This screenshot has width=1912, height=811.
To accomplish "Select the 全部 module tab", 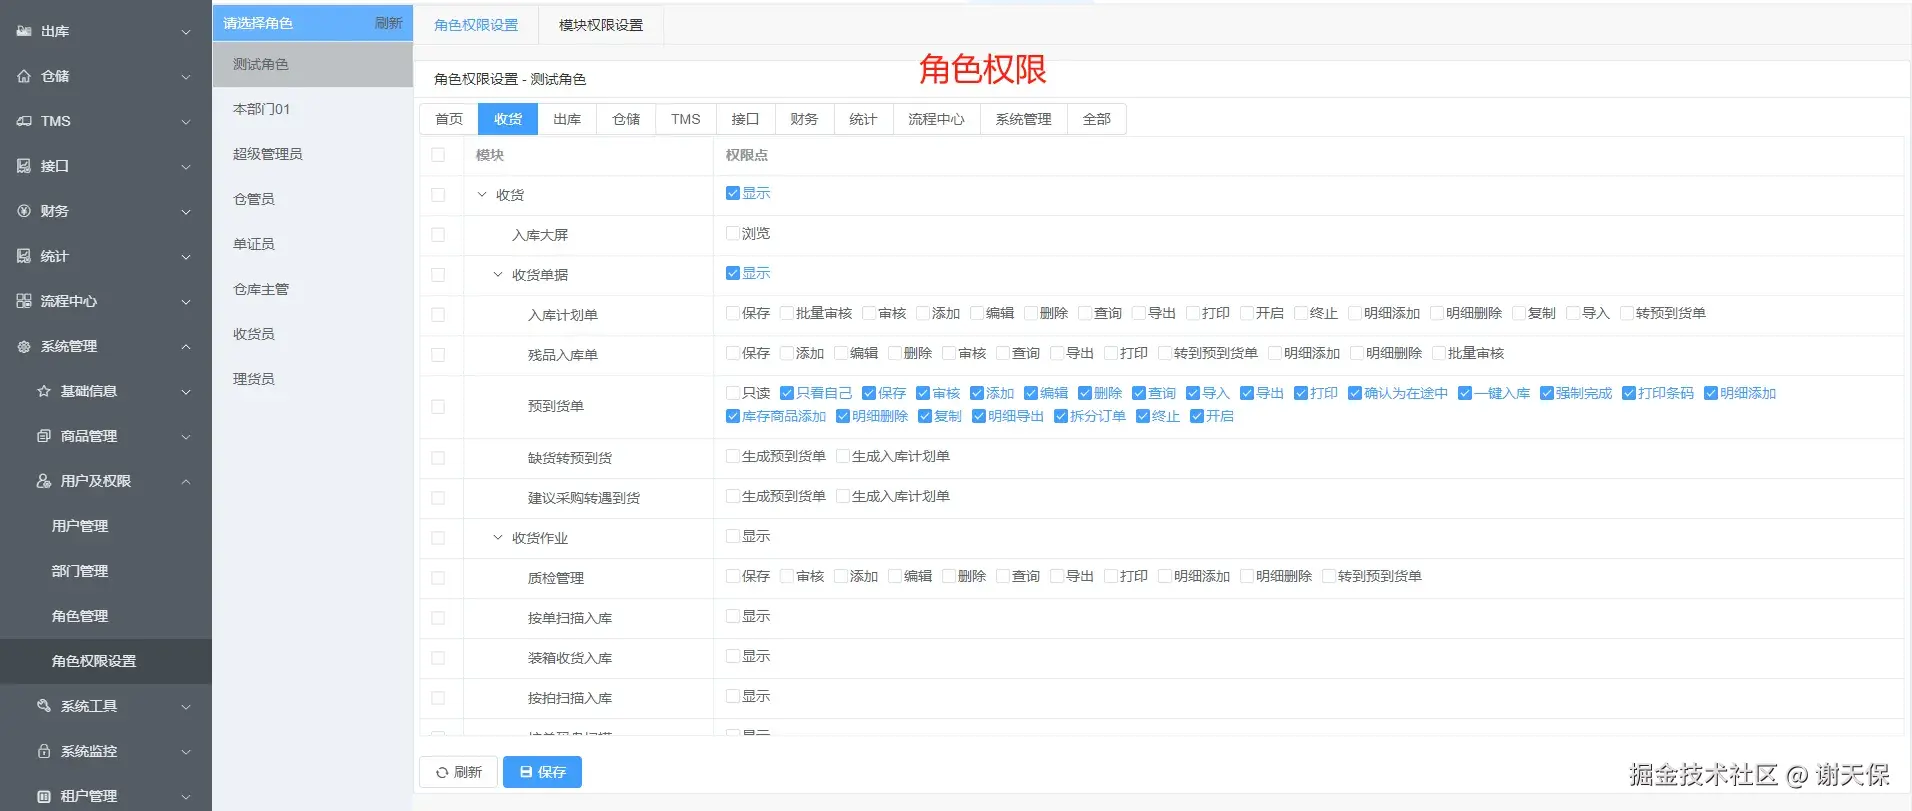I will tap(1096, 119).
